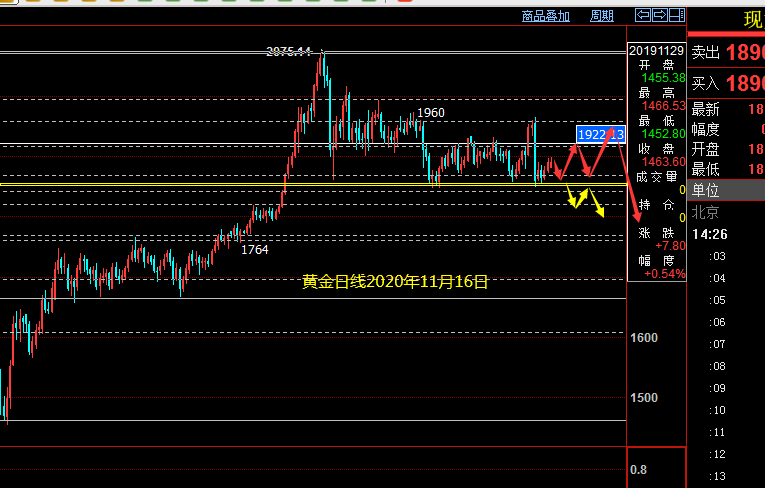Select the change value +7.80
Screen dimensions: 765x488
670,245
